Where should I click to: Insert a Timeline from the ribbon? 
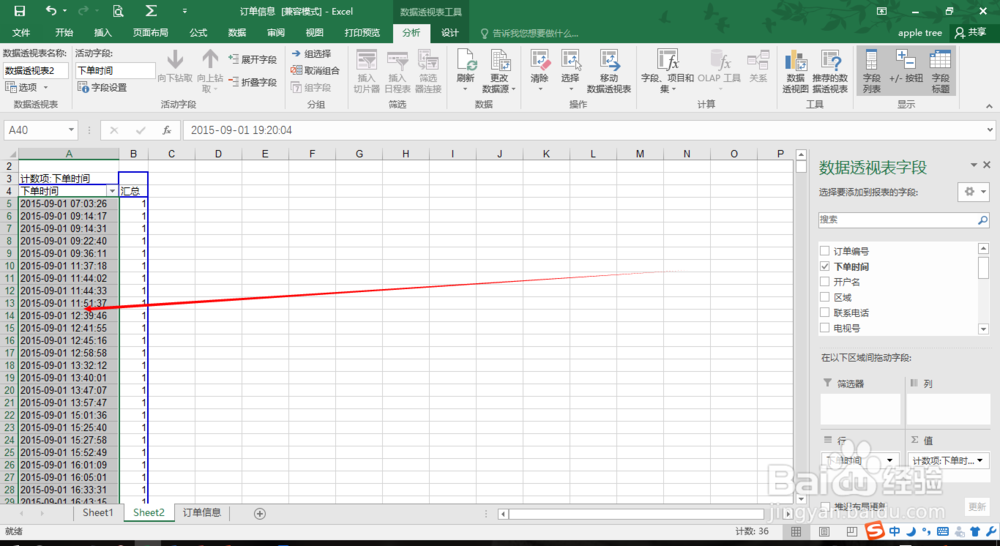[397, 71]
